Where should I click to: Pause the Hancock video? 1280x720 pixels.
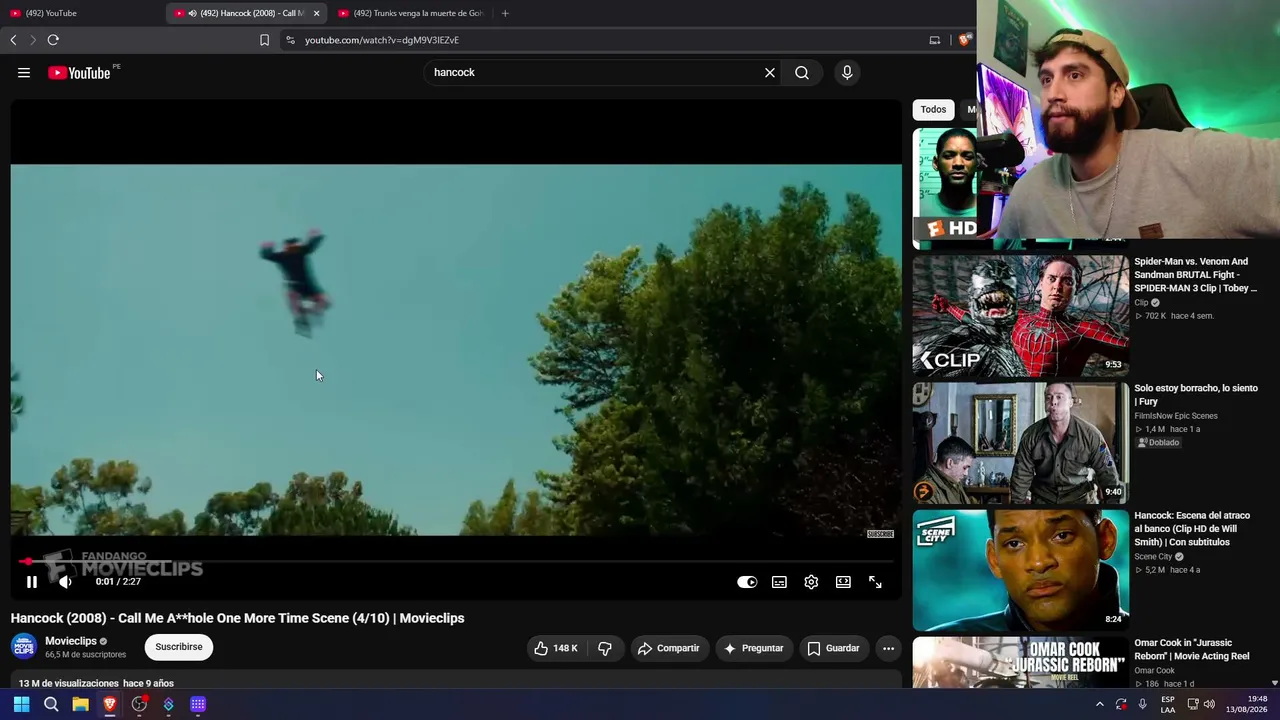tap(32, 582)
